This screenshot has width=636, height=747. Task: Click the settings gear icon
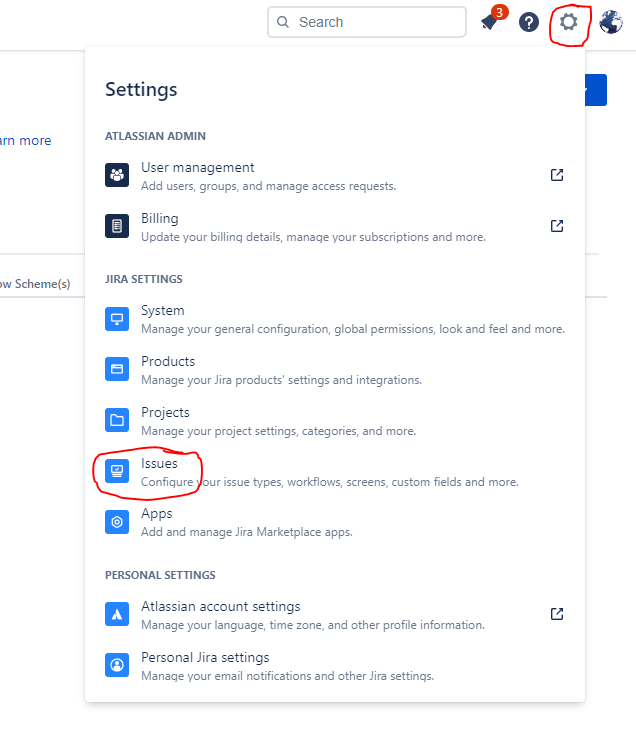[568, 22]
